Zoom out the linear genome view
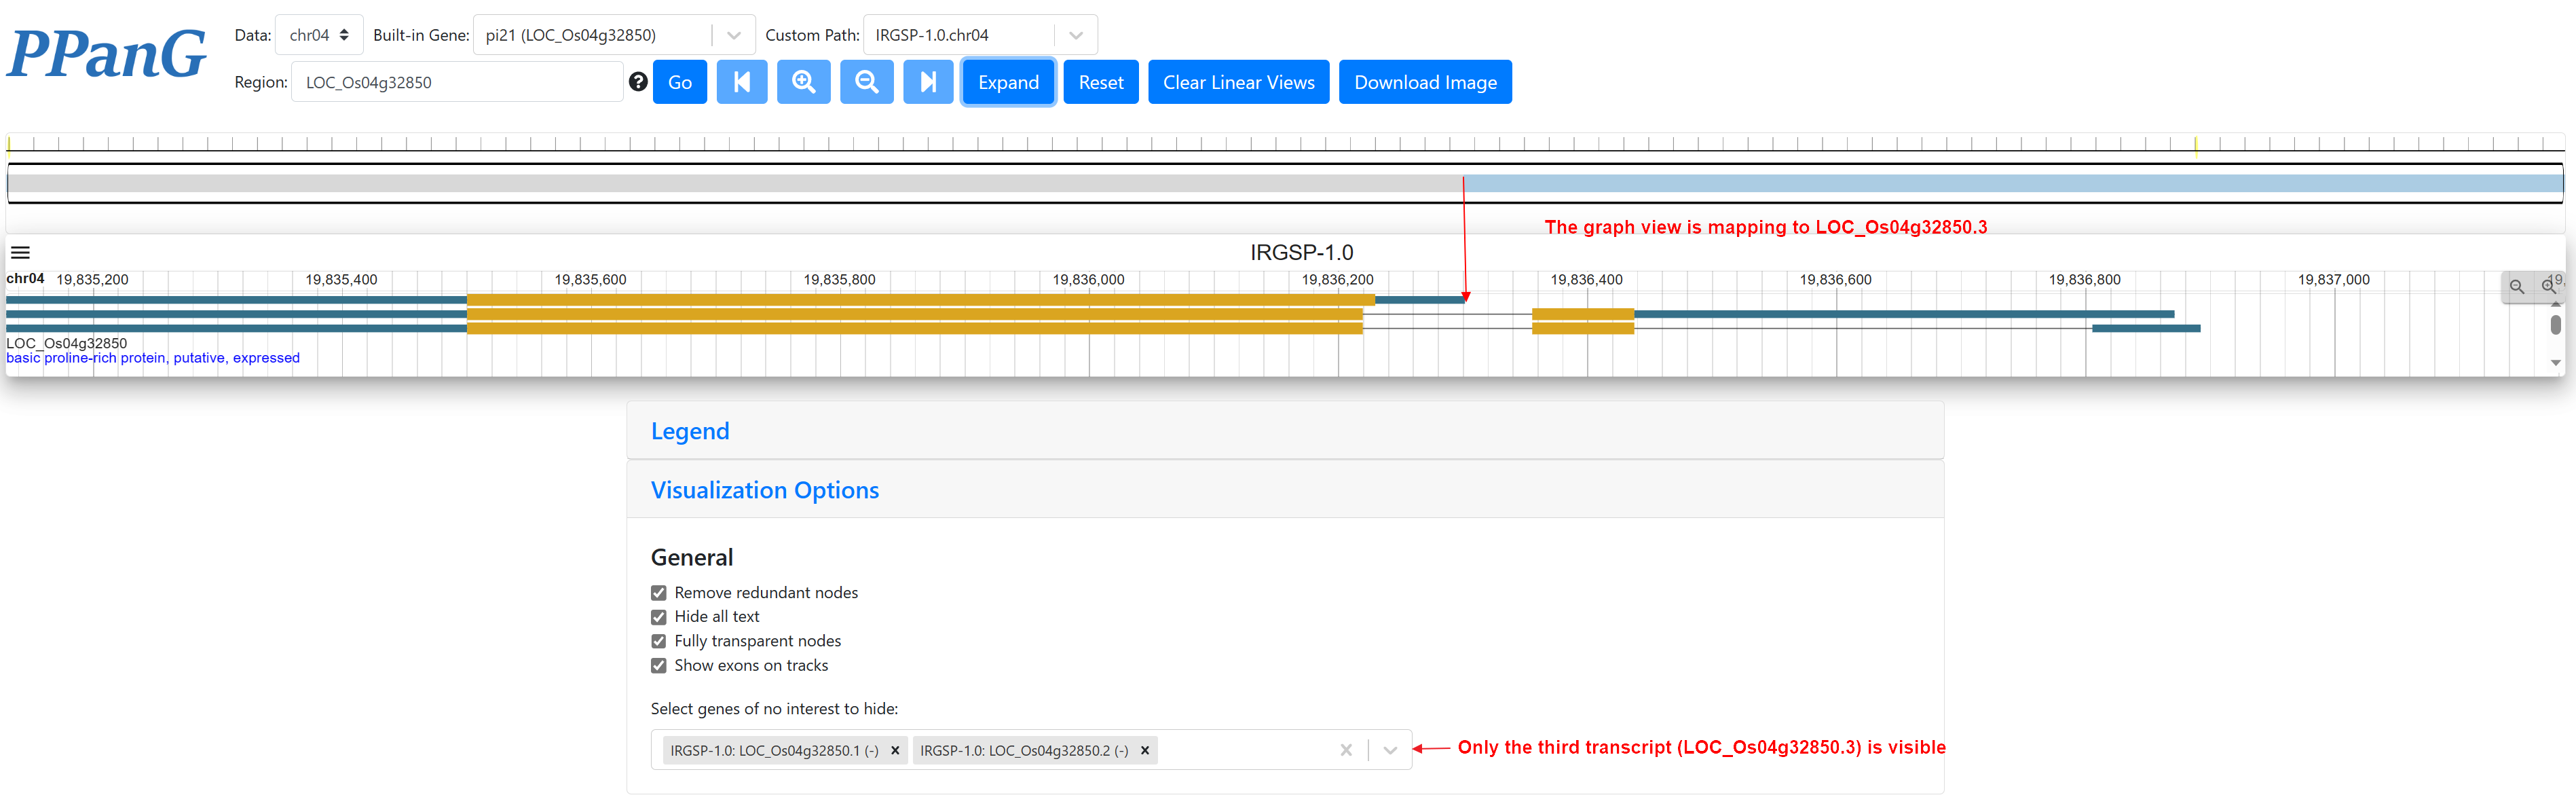This screenshot has width=2576, height=810. (x=2517, y=287)
